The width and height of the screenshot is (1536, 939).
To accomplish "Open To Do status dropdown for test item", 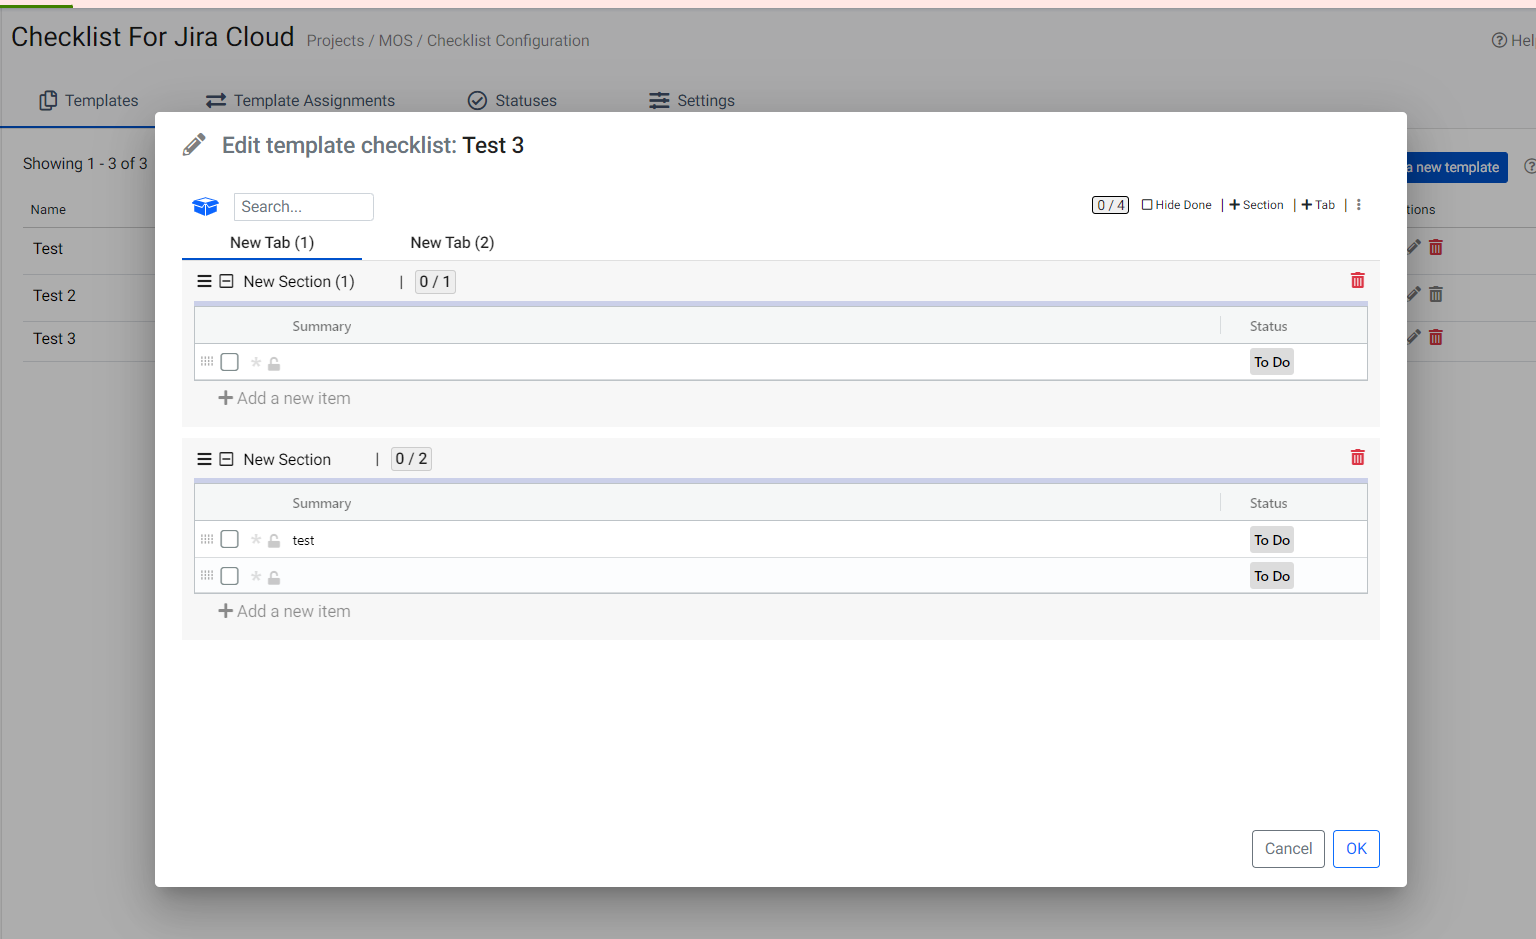I will (x=1271, y=540).
